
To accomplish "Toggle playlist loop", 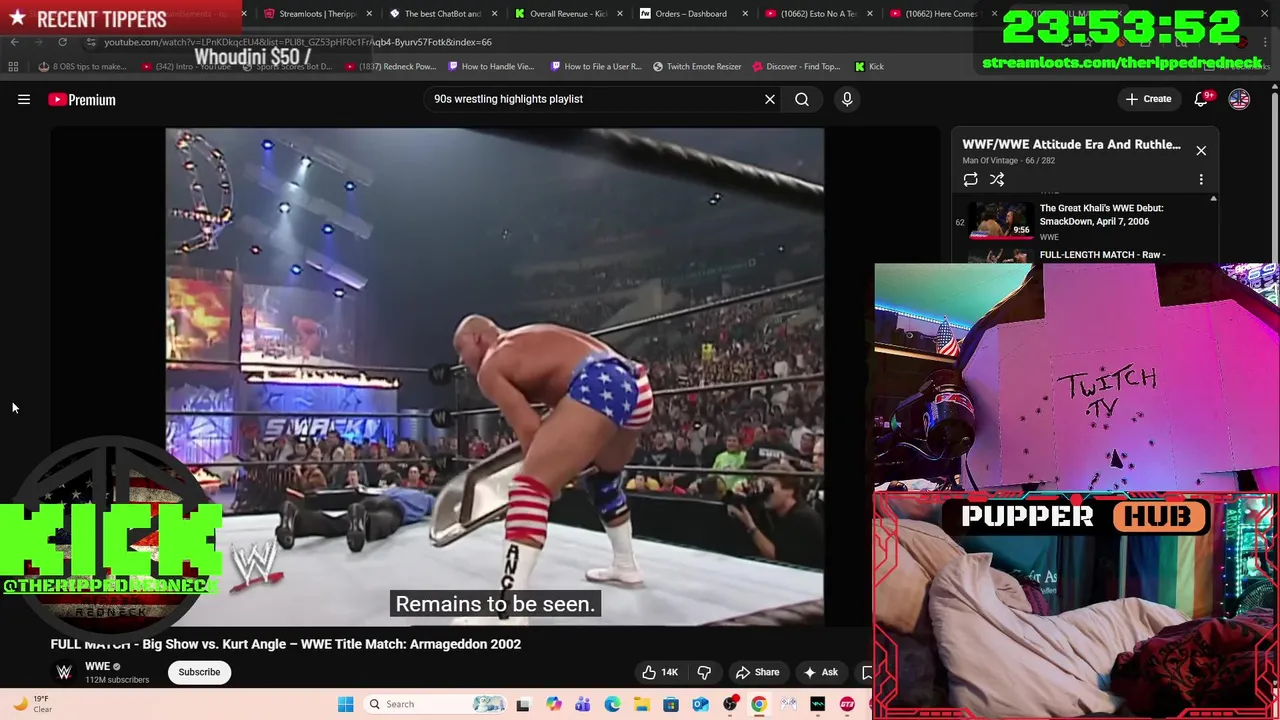I will [970, 180].
